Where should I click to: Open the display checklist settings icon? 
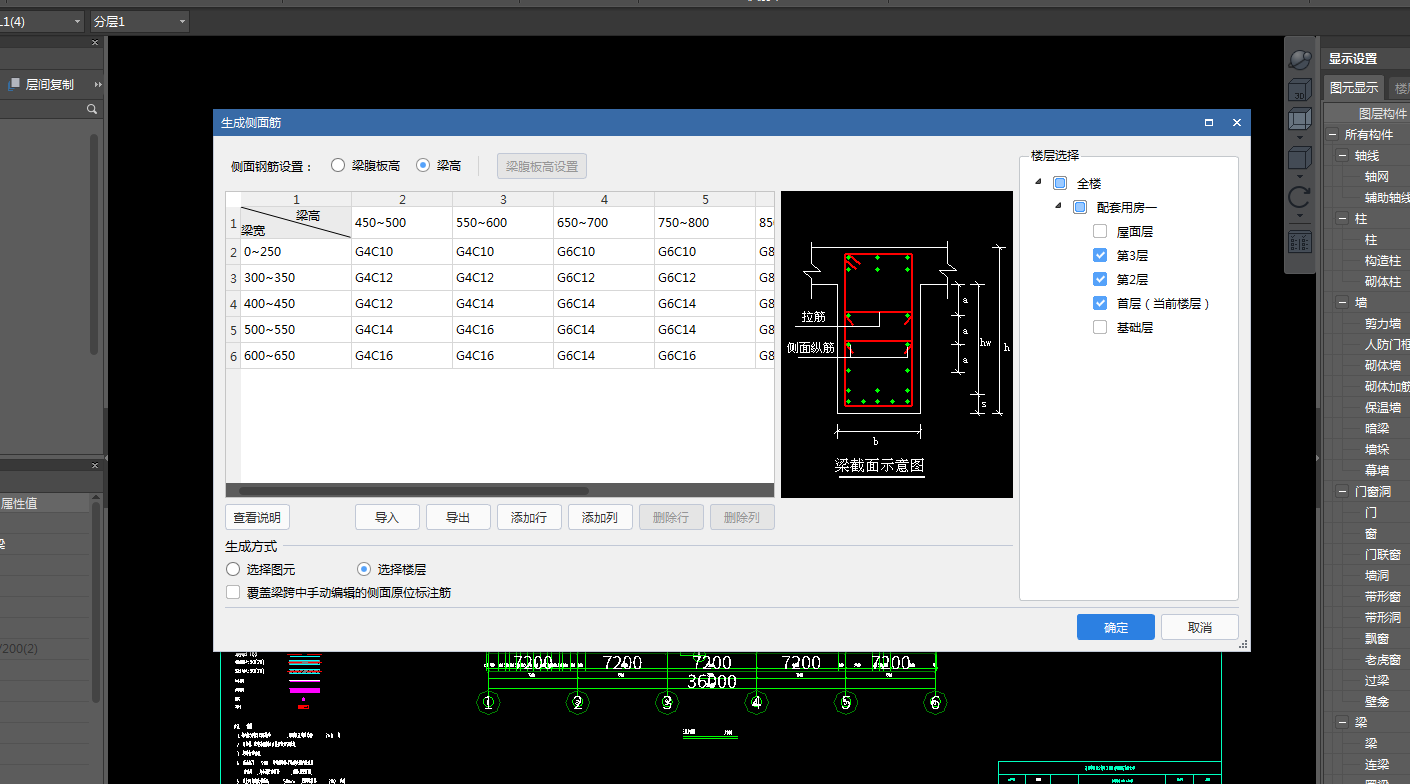(x=1300, y=241)
